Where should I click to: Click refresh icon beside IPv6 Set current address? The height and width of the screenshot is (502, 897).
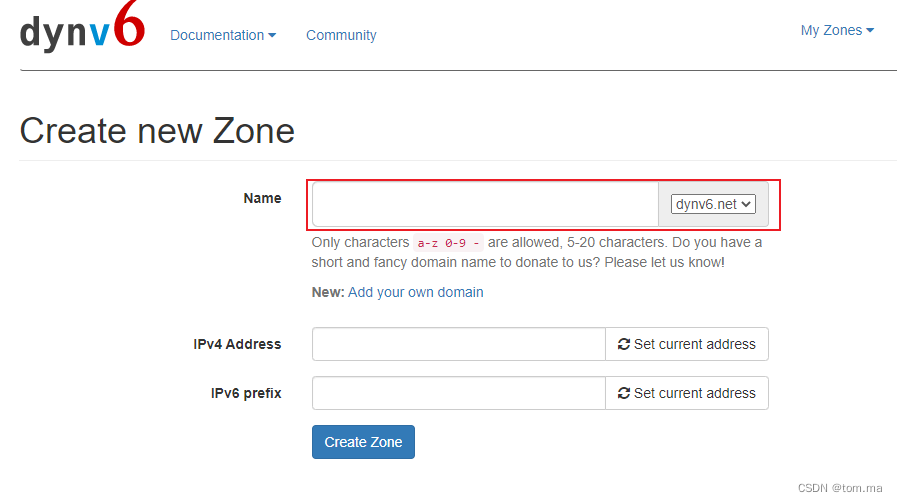[x=624, y=393]
